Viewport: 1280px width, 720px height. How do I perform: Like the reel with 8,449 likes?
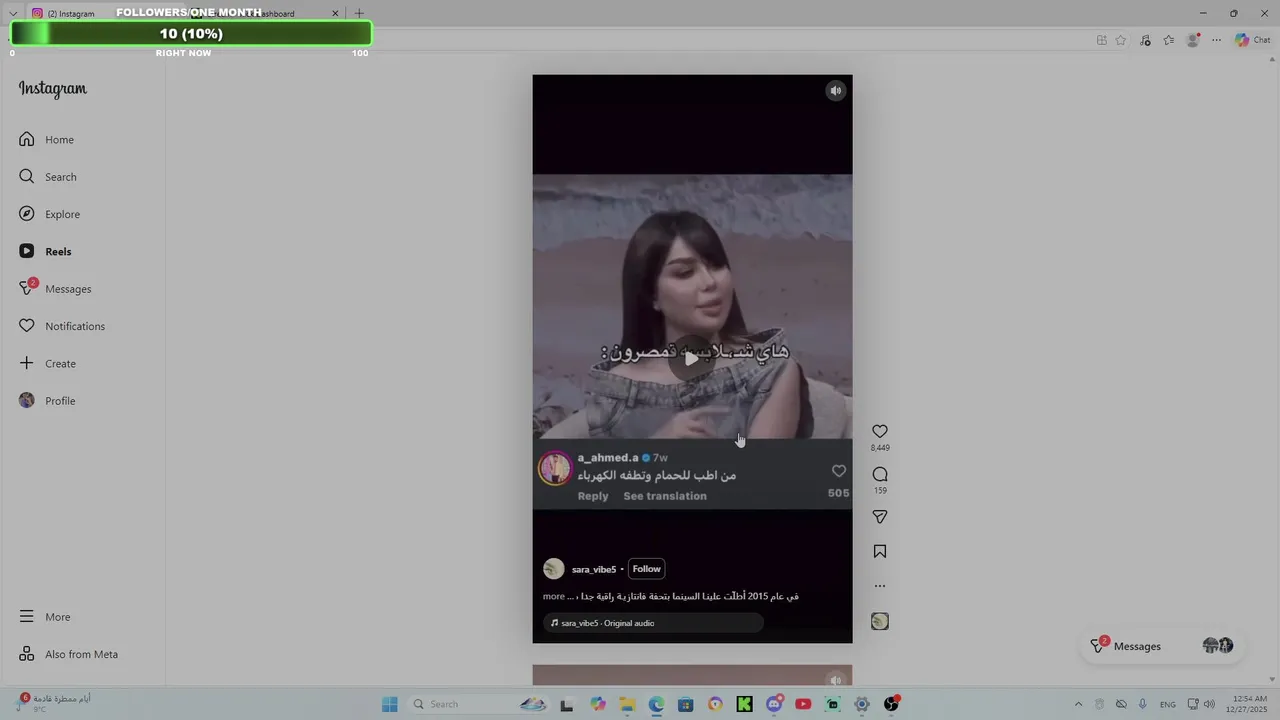[880, 432]
